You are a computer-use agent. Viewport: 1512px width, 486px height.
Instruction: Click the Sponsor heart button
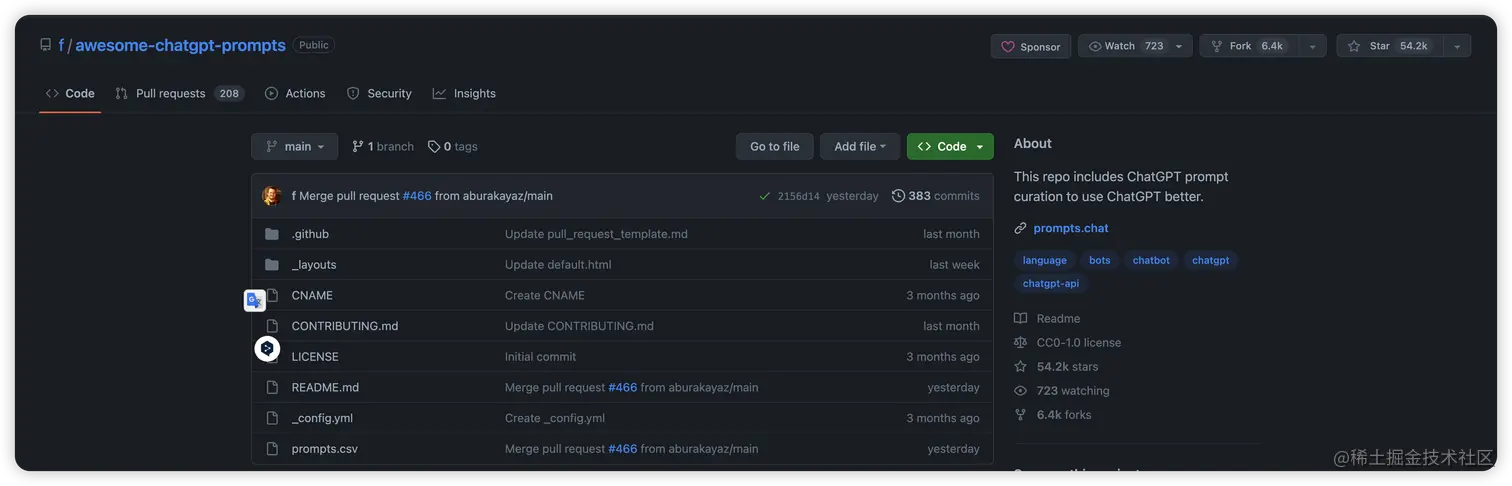pyautogui.click(x=1031, y=46)
